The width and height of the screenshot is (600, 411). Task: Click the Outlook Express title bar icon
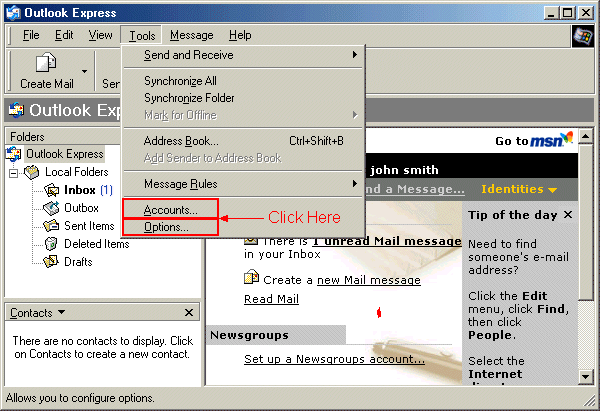point(13,13)
